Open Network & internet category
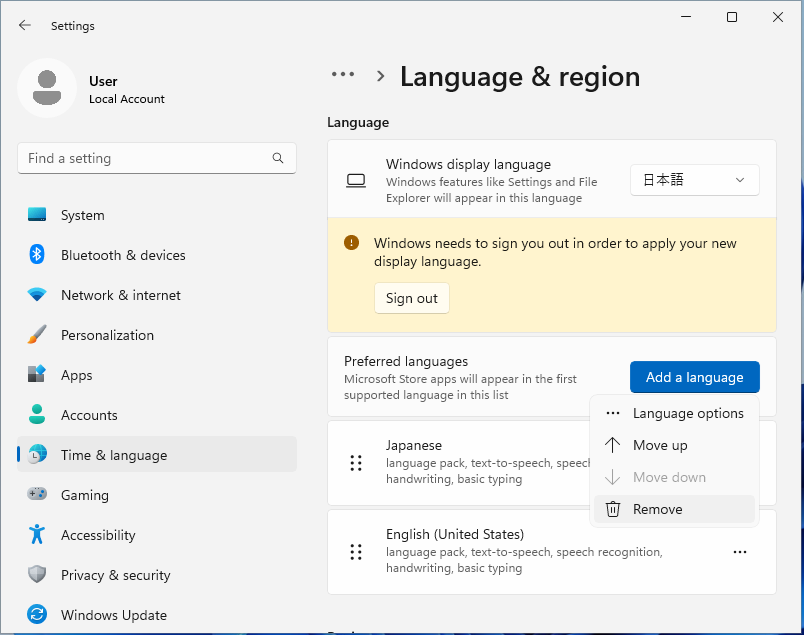The image size is (804, 635). [157, 295]
